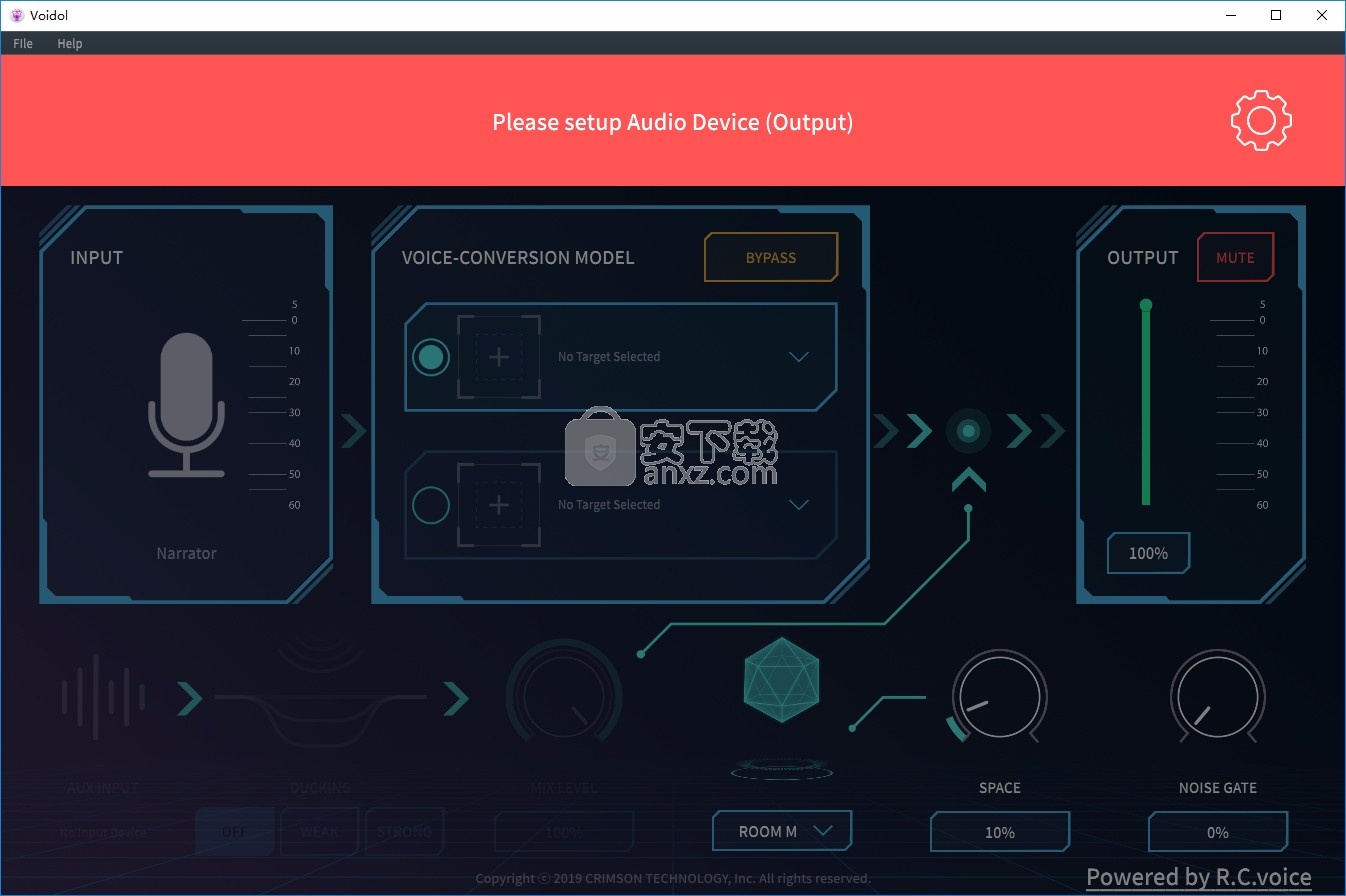
Task: Click the AUX INPUT waveform icon
Action: coord(104,697)
